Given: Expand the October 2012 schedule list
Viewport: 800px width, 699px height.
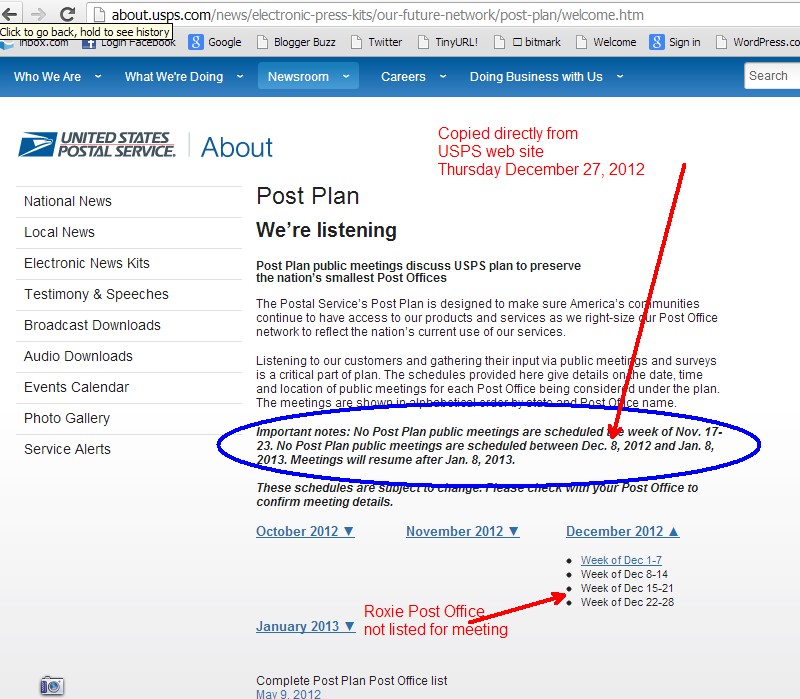Looking at the screenshot, I should pyautogui.click(x=305, y=531).
